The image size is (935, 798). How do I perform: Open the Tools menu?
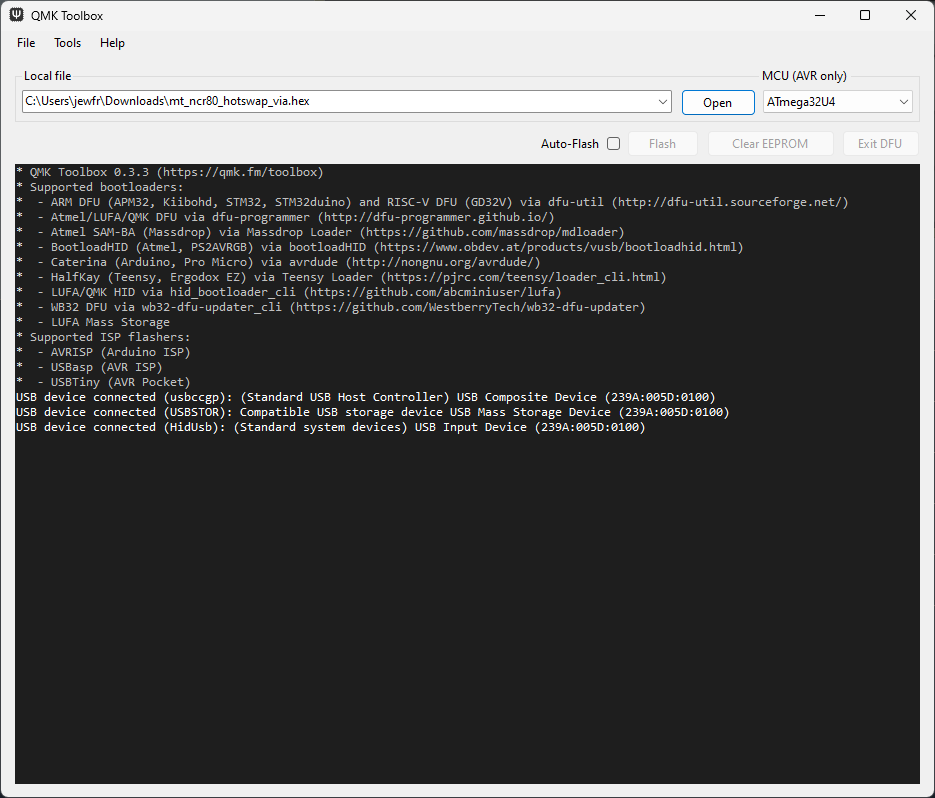67,43
